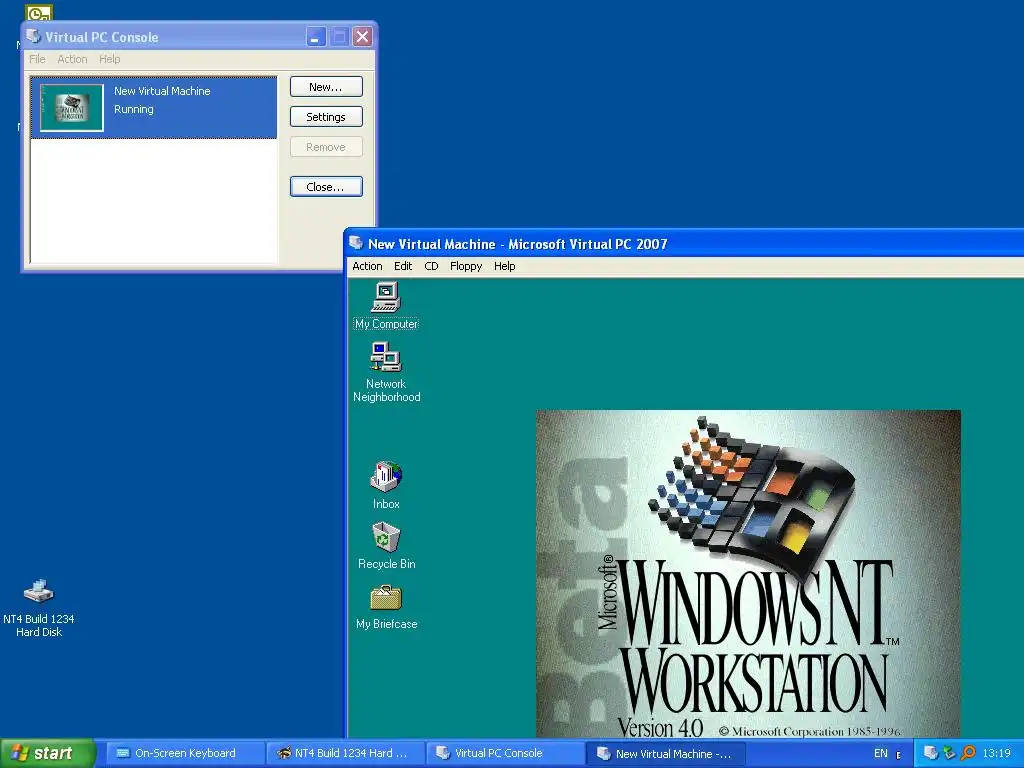Click the magnifier tray icon beside the clock
The image size is (1024, 768).
(x=968, y=753)
